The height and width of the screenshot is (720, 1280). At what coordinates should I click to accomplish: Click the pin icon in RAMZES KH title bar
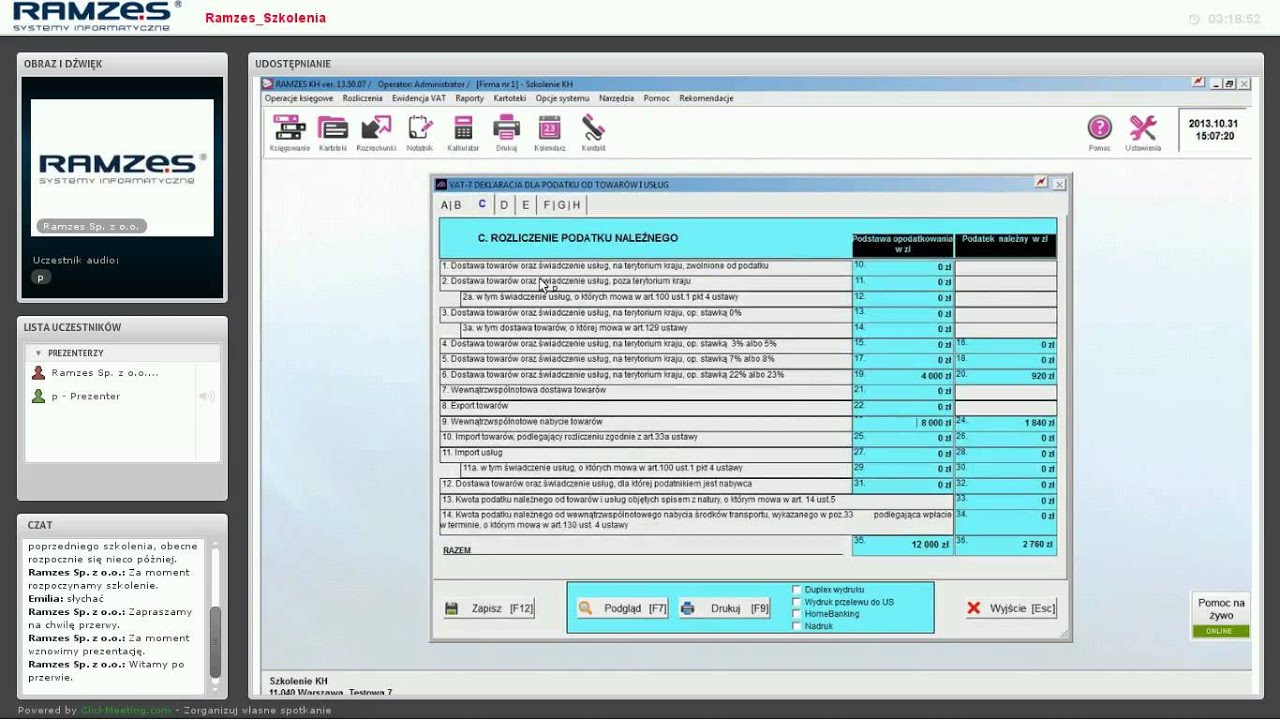[1198, 83]
